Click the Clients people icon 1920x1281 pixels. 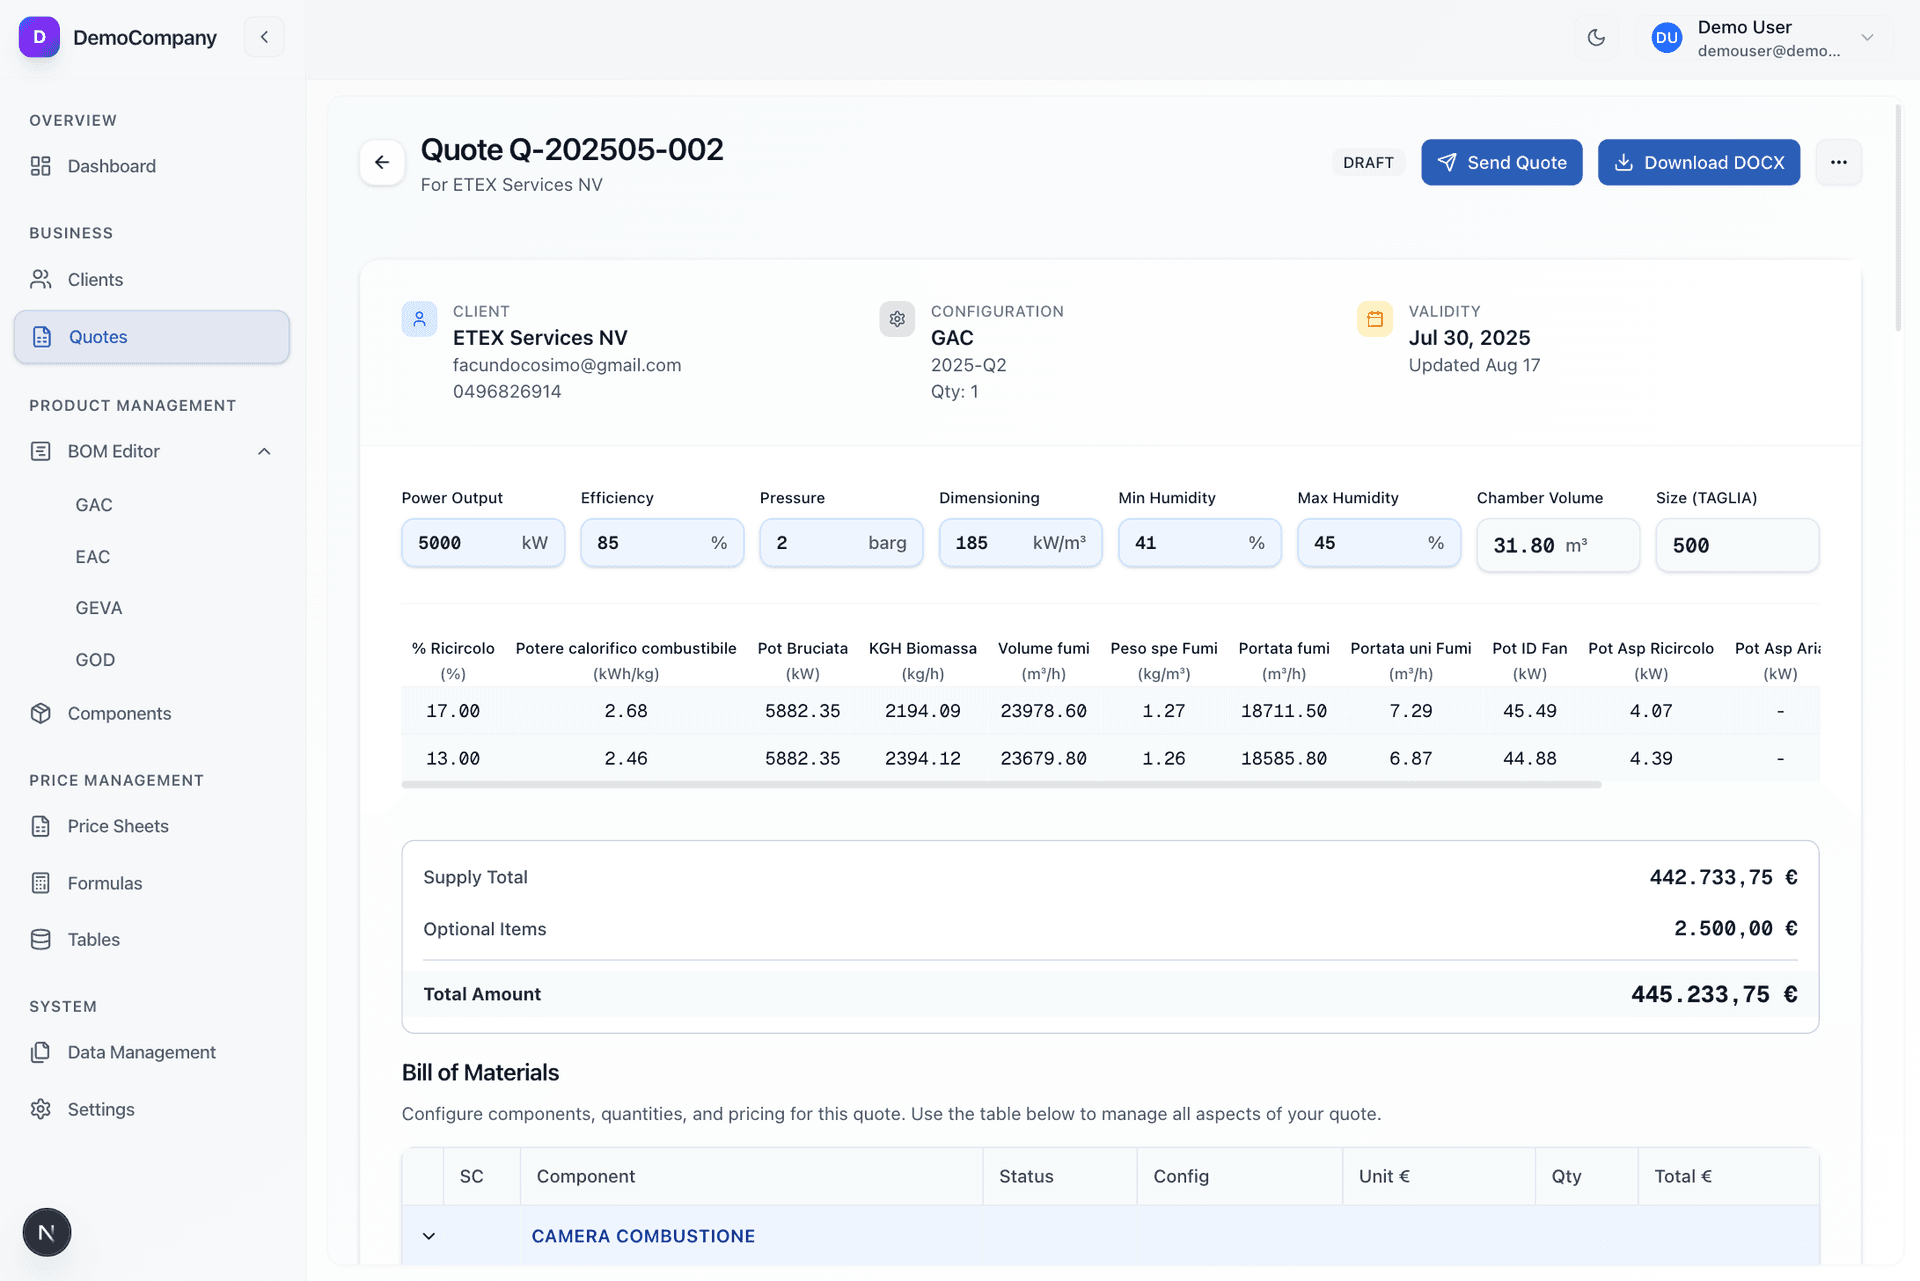40,280
